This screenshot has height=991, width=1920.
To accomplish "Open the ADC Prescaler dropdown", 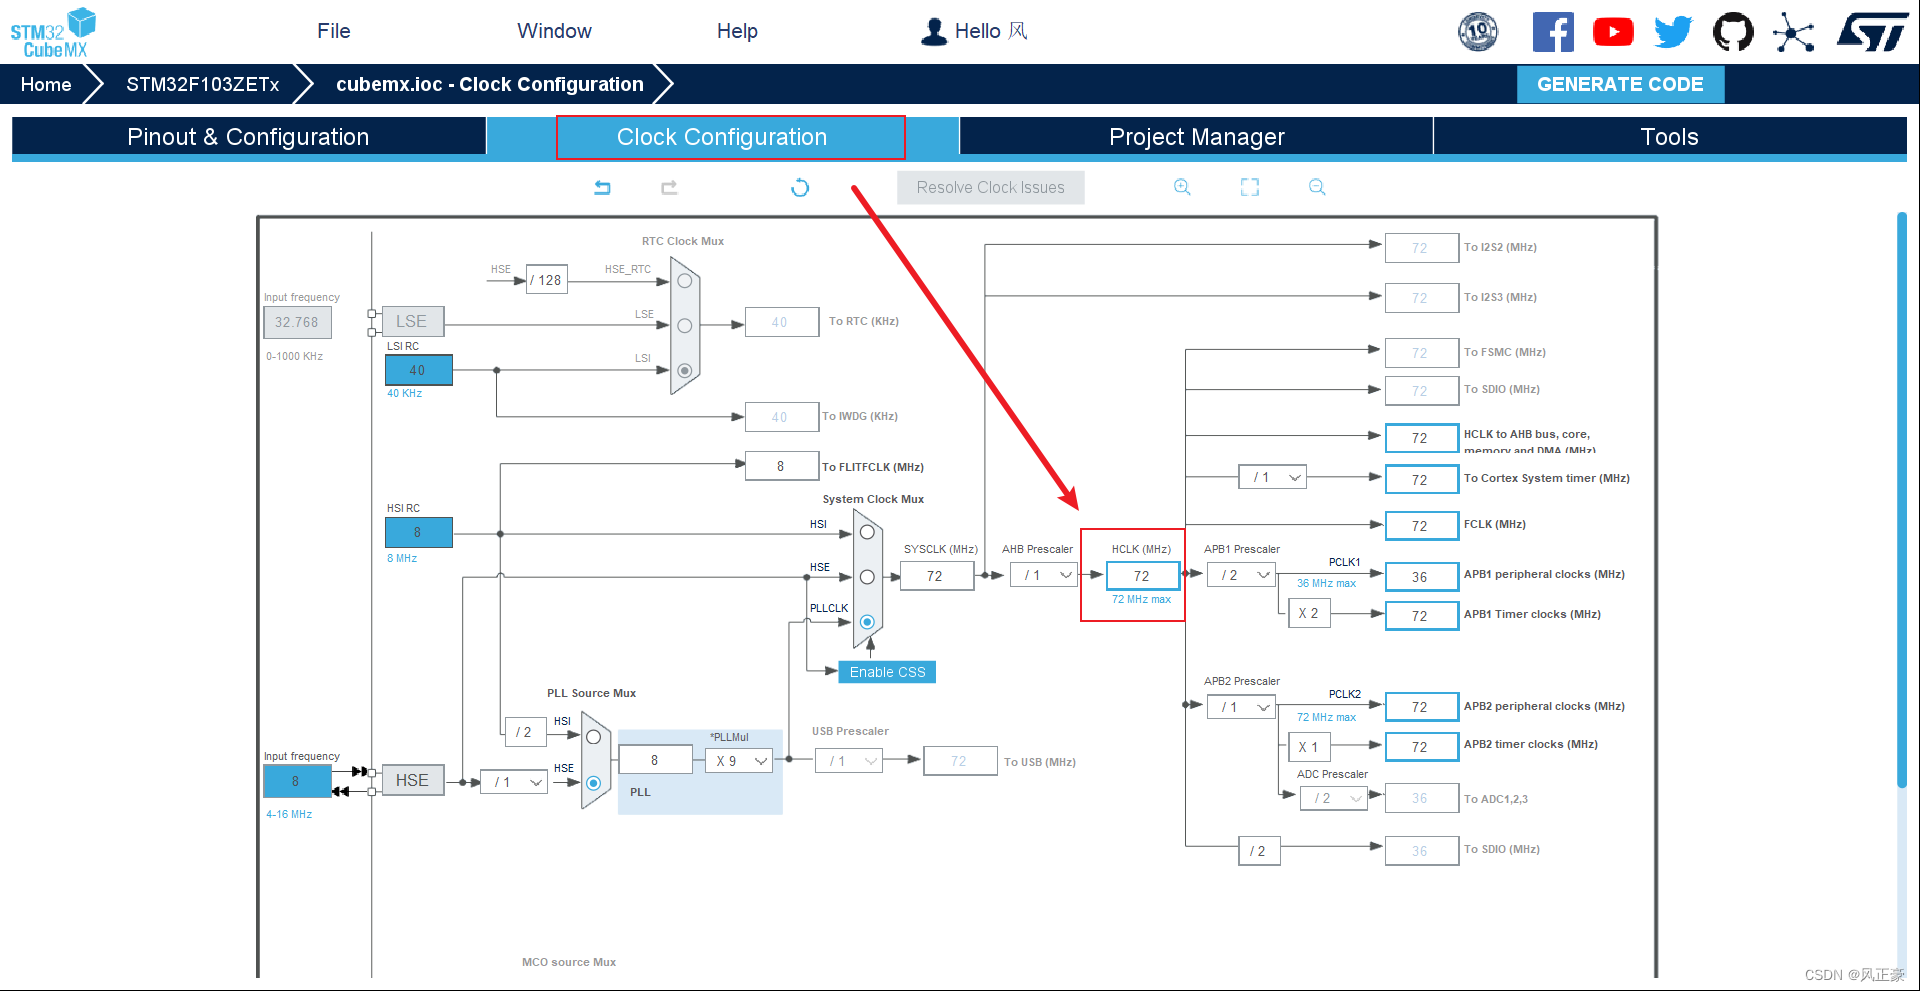I will coord(1334,798).
